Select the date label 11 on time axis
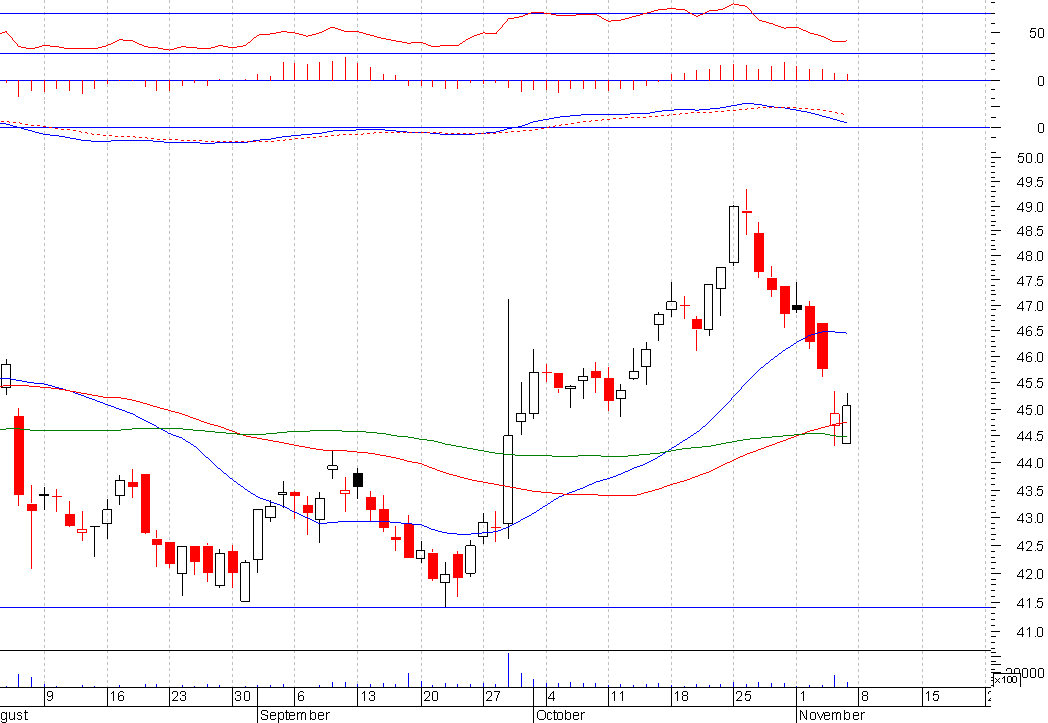Viewport: 1048px width, 723px height. pyautogui.click(x=617, y=696)
